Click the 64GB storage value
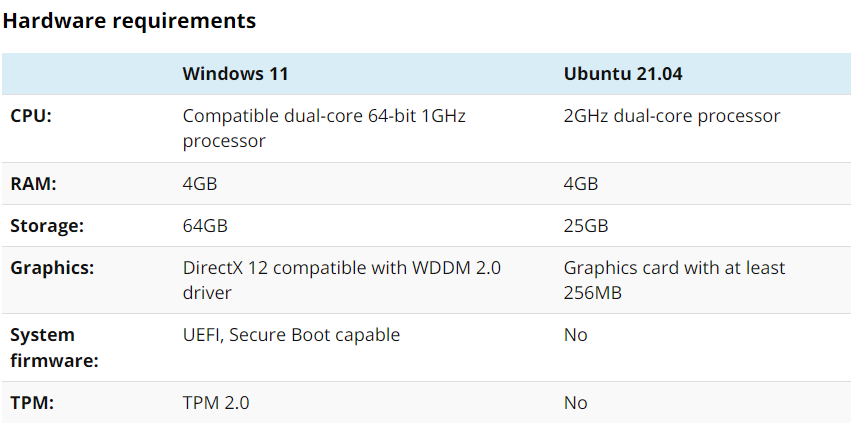854x425 pixels. click(x=205, y=226)
